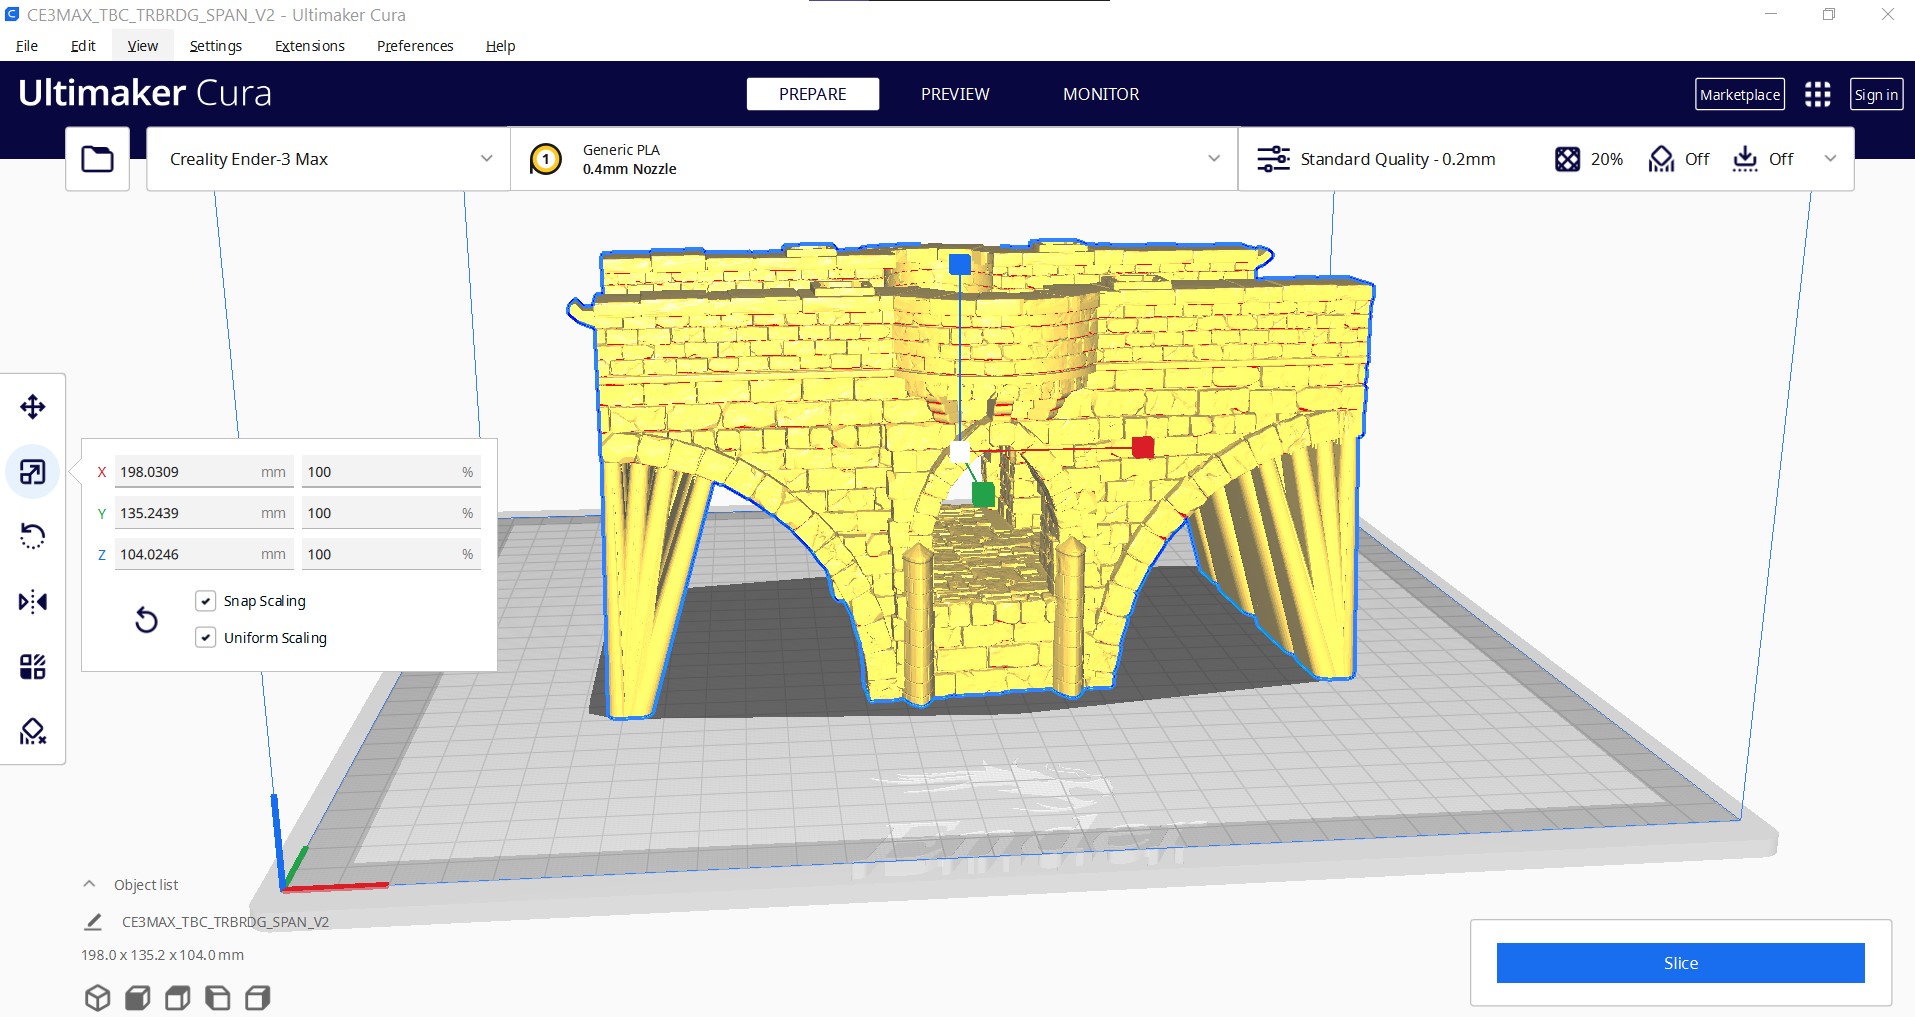Viewport: 1915px width, 1017px height.
Task: Toggle the Snap Scaling checkbox
Action: click(x=206, y=601)
